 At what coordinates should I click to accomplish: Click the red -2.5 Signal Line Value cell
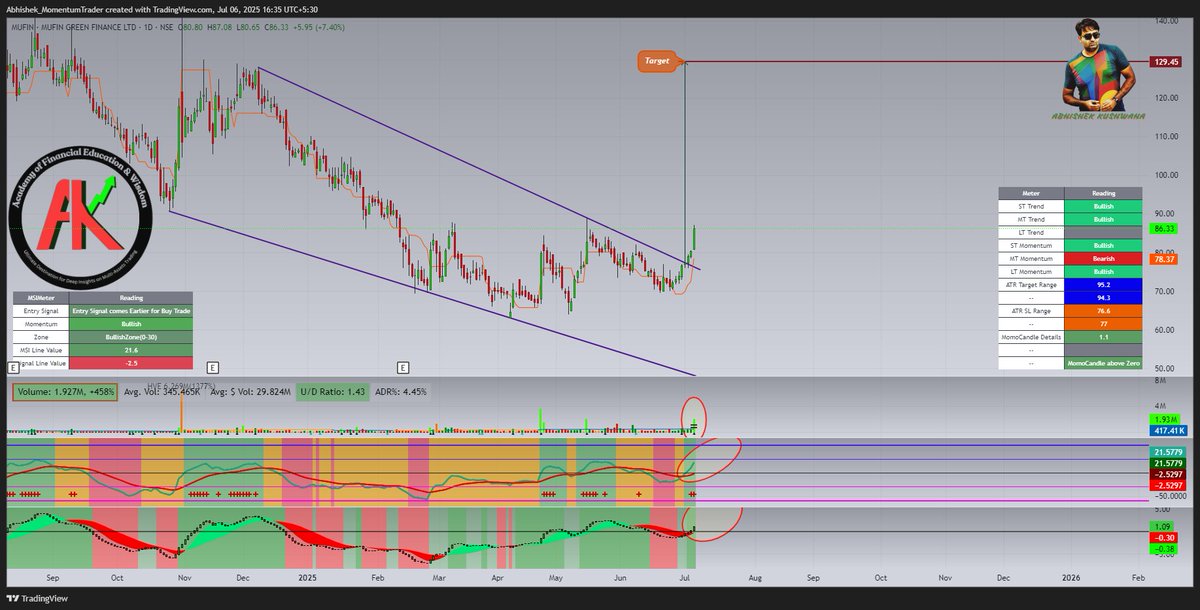click(131, 363)
